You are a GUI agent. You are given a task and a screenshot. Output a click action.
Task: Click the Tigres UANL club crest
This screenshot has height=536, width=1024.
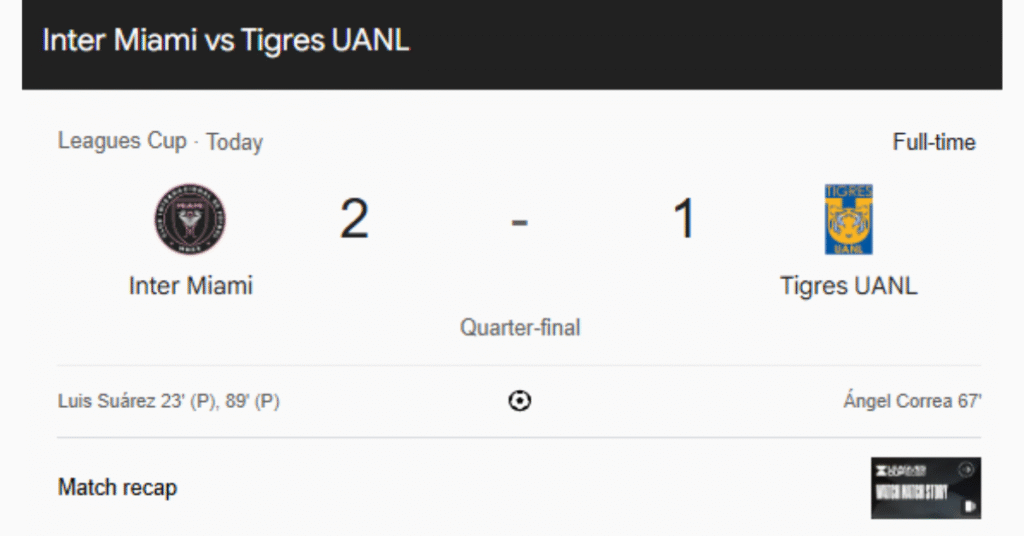[848, 219]
